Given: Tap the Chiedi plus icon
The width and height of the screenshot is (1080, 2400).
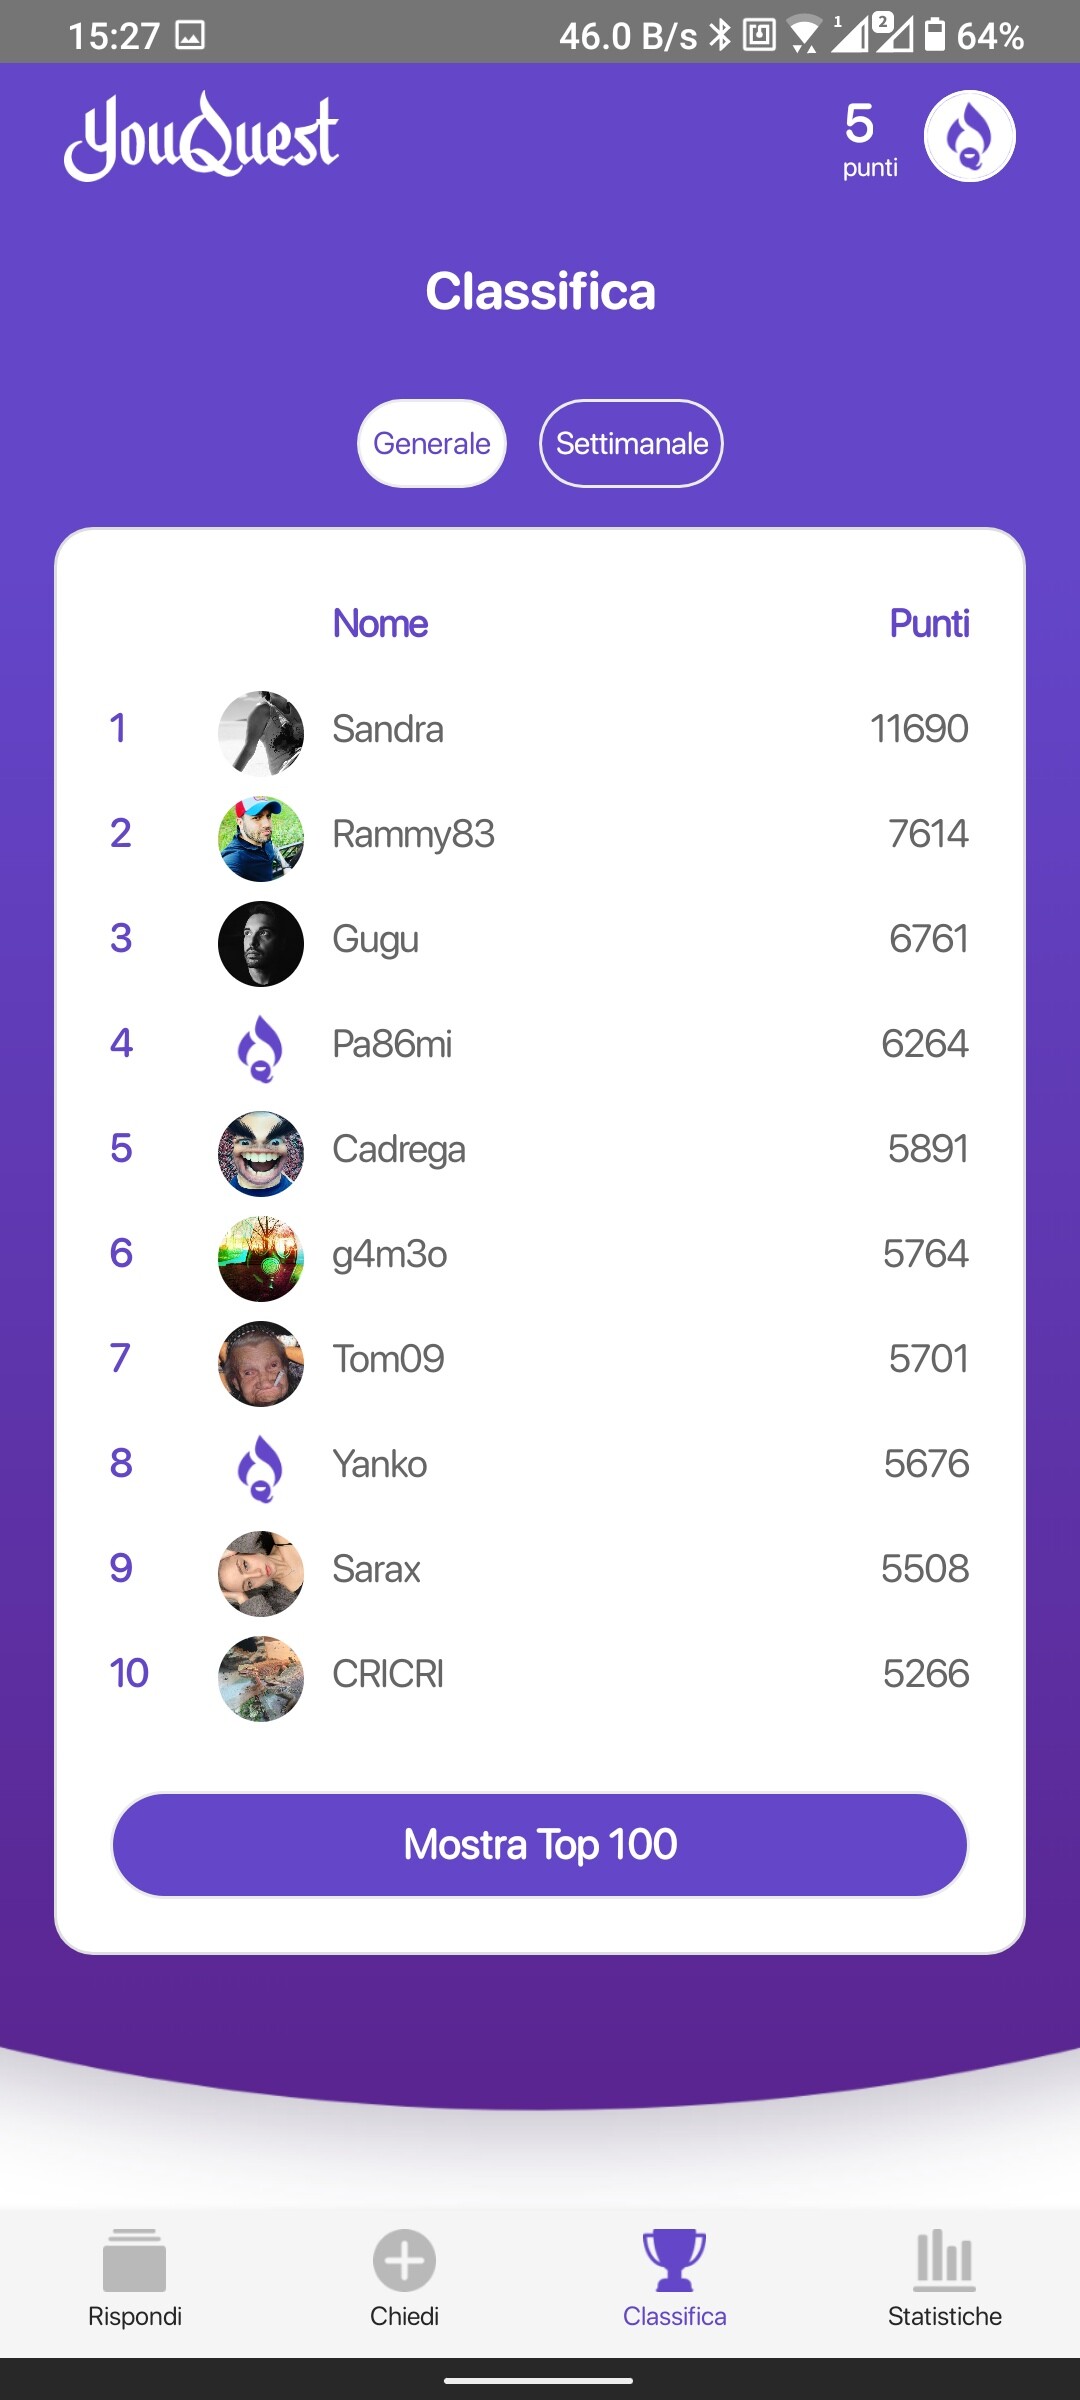Looking at the screenshot, I should 404,2260.
